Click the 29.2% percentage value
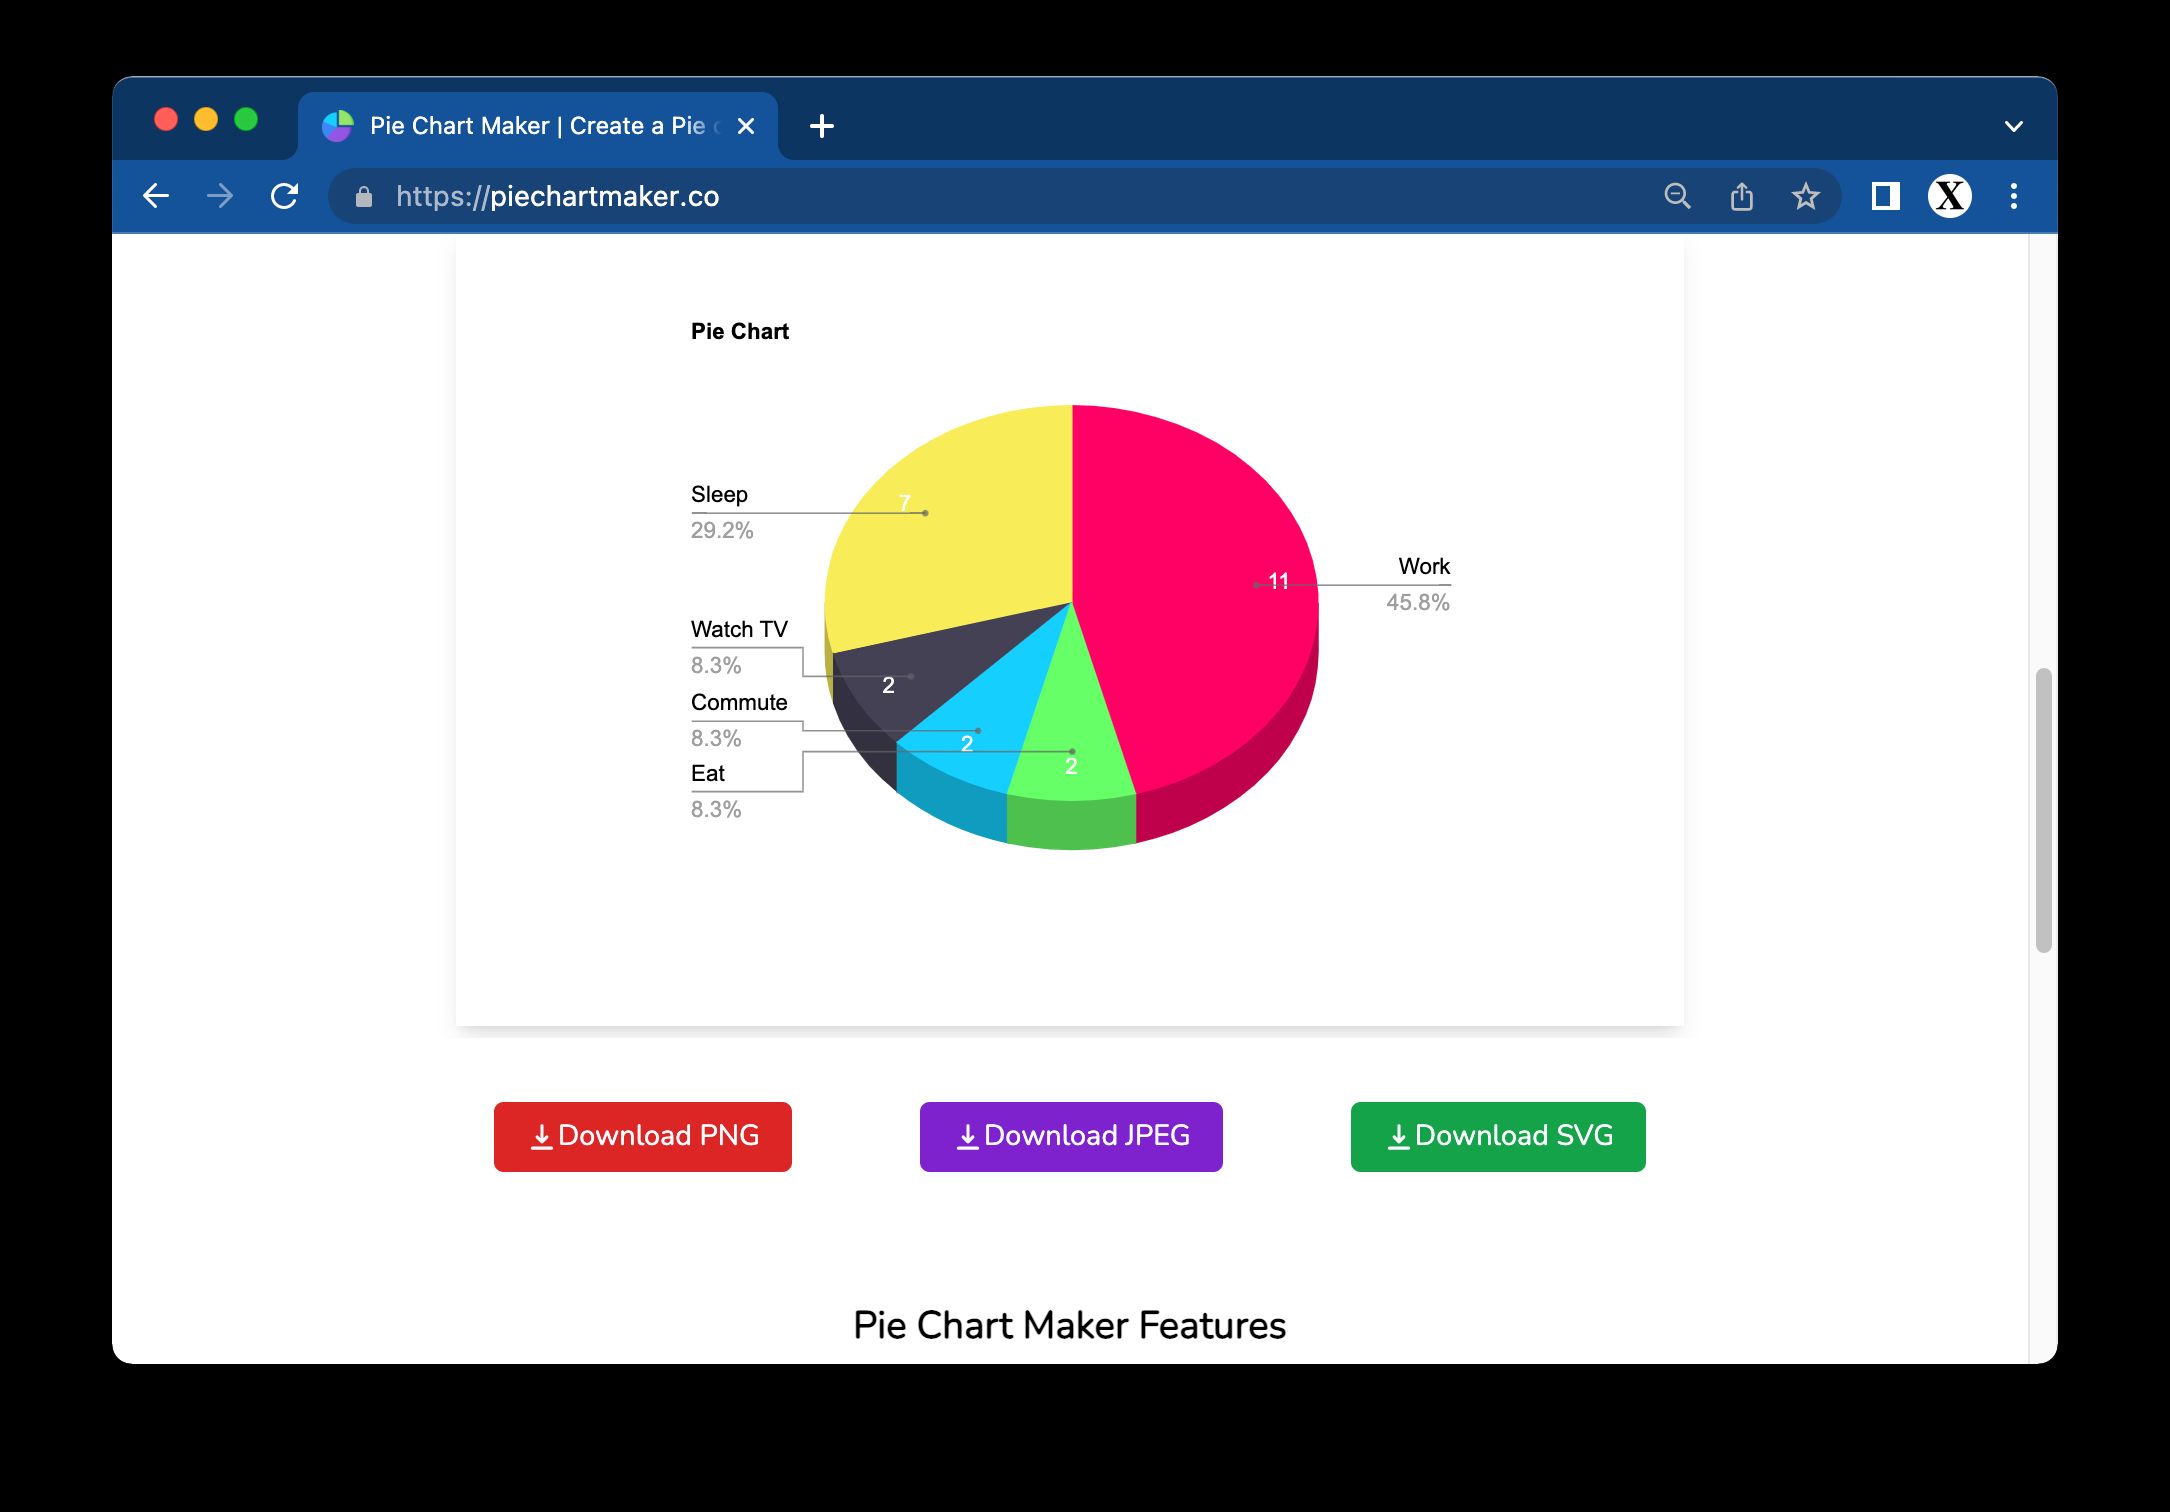Screen dimensions: 2170x1512 [722, 530]
